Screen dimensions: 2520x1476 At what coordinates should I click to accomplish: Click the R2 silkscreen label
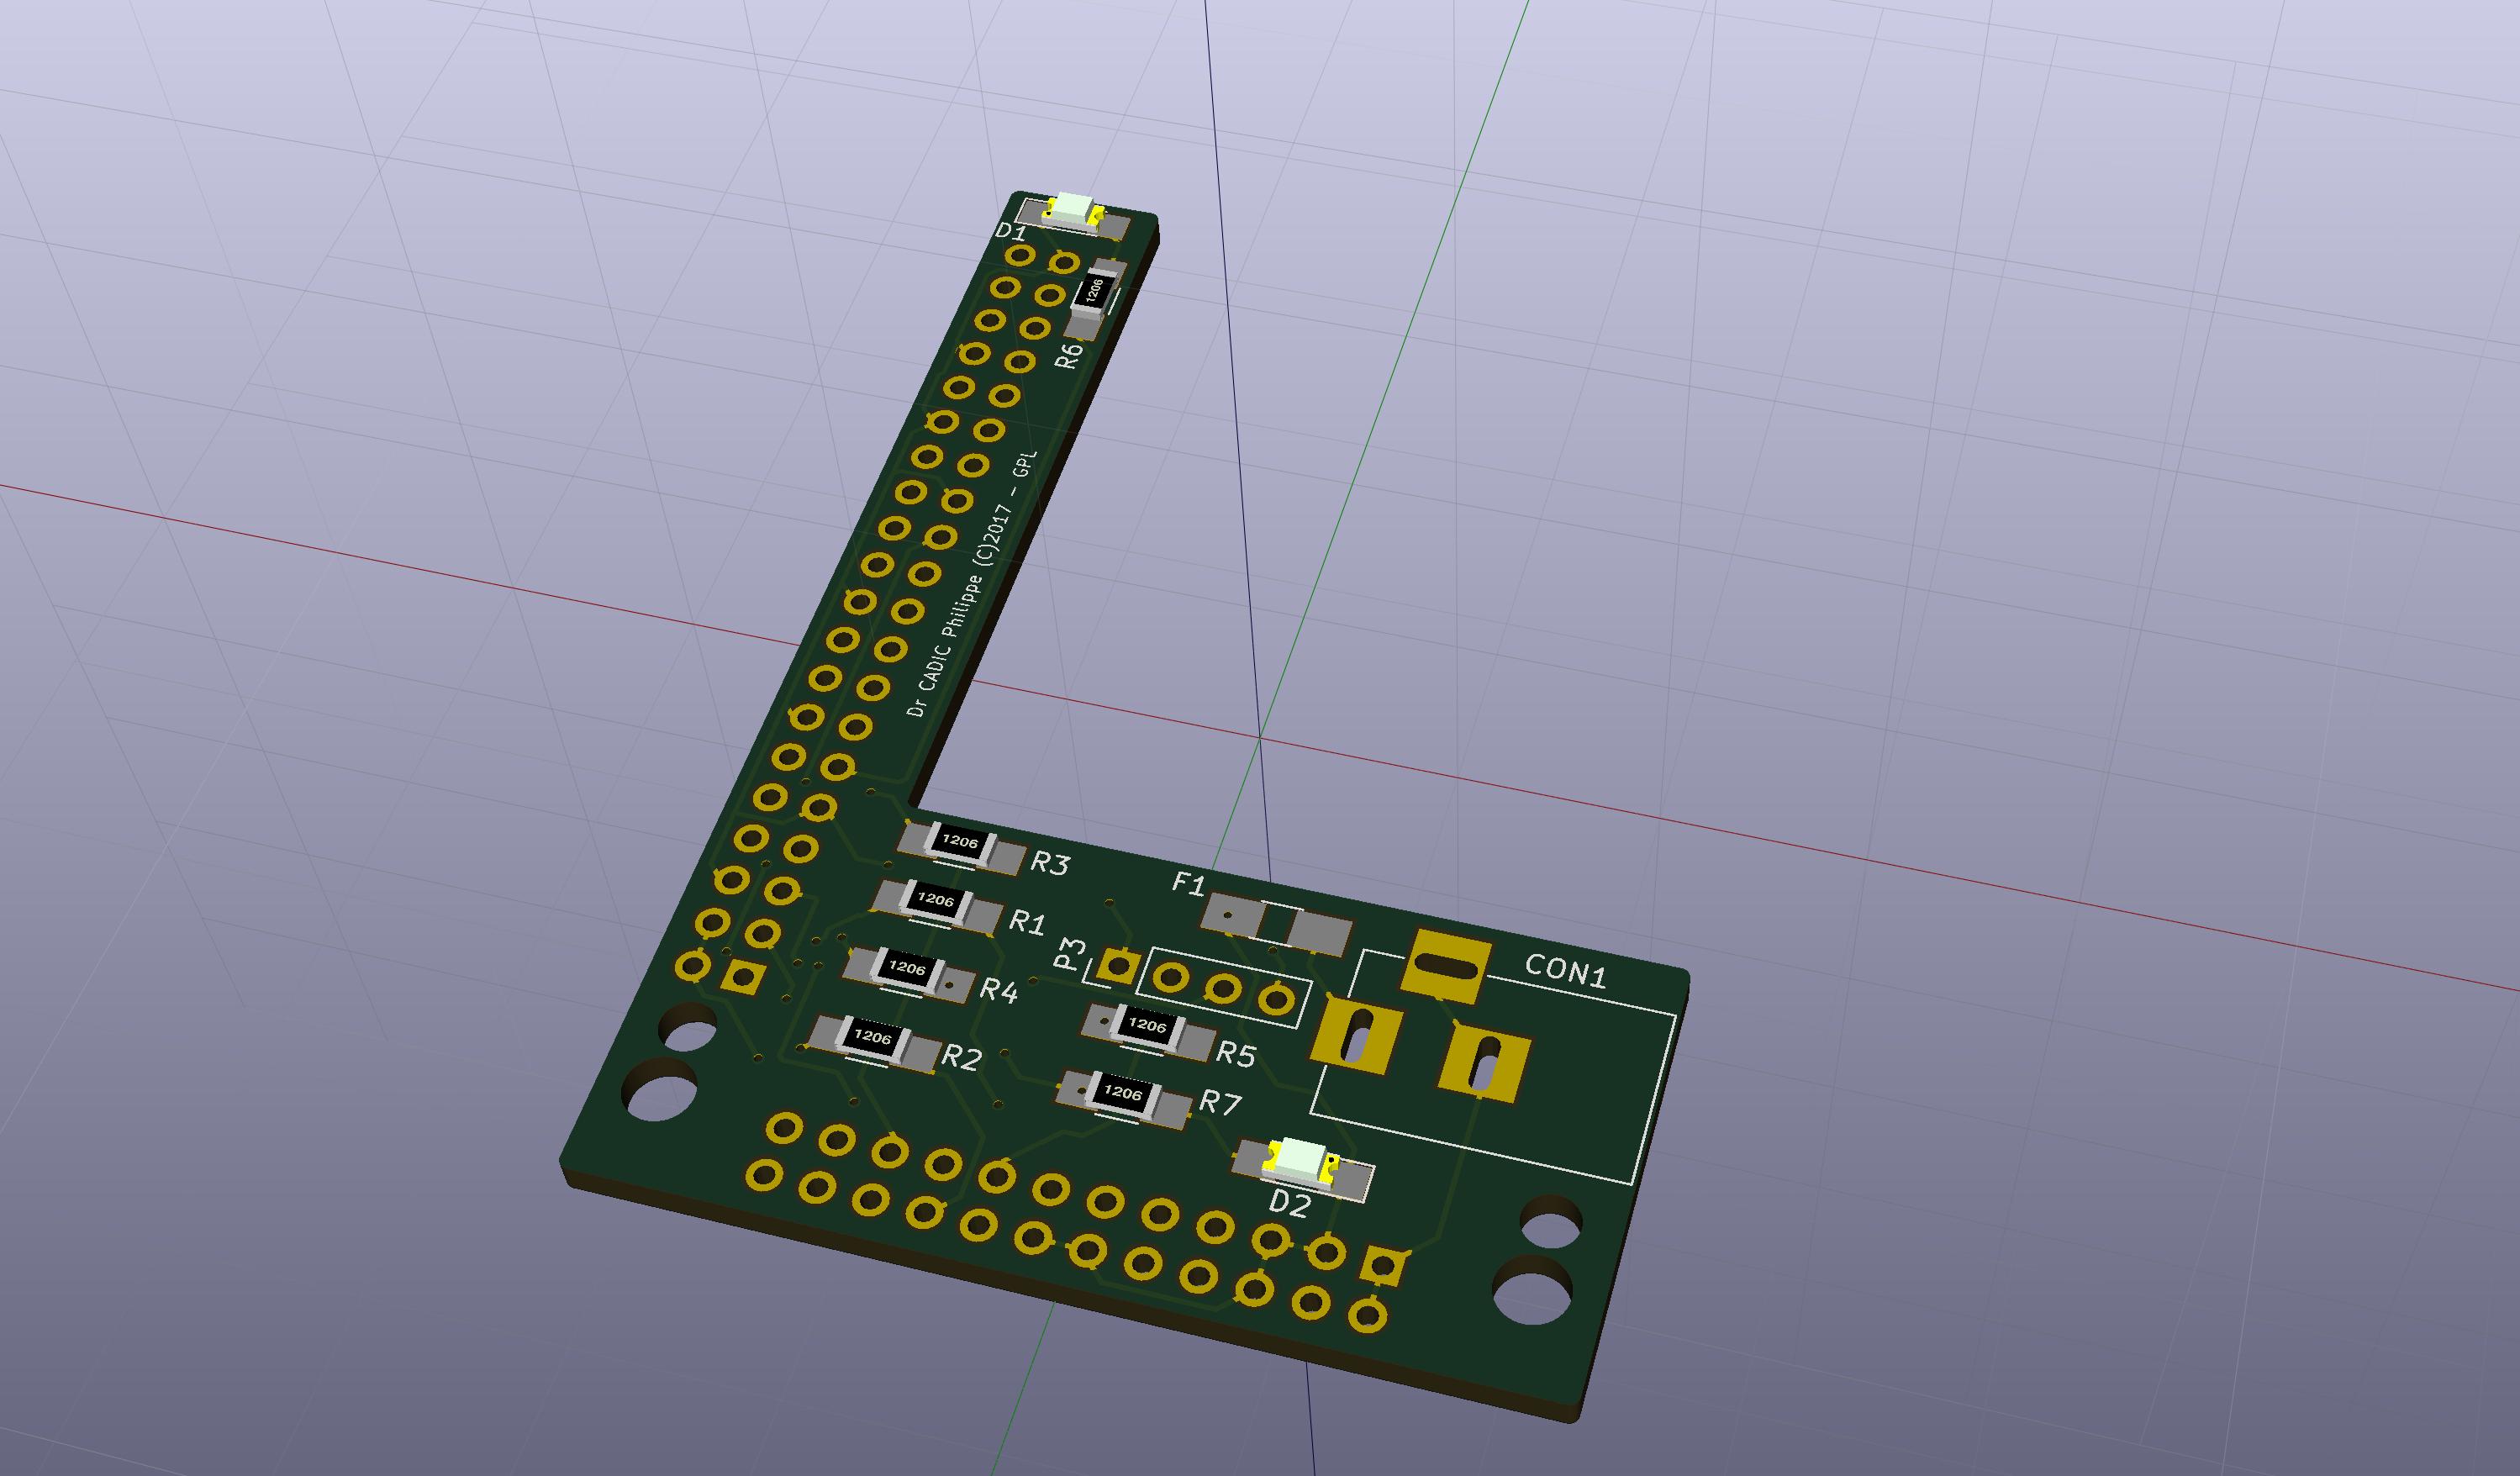point(962,1058)
